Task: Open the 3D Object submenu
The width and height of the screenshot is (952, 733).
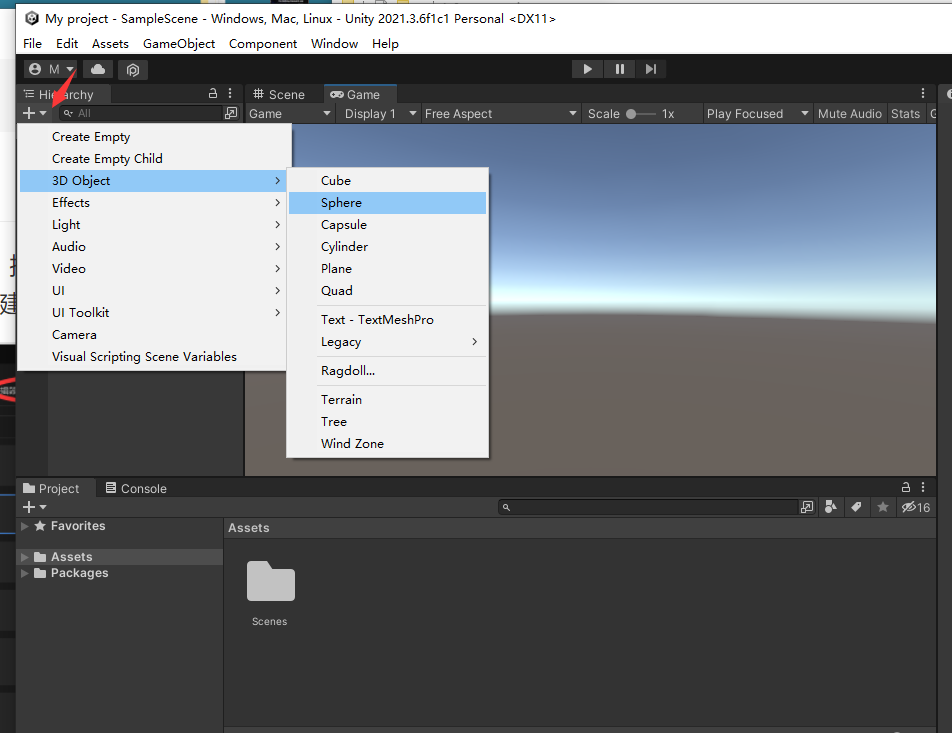Action: 154,180
